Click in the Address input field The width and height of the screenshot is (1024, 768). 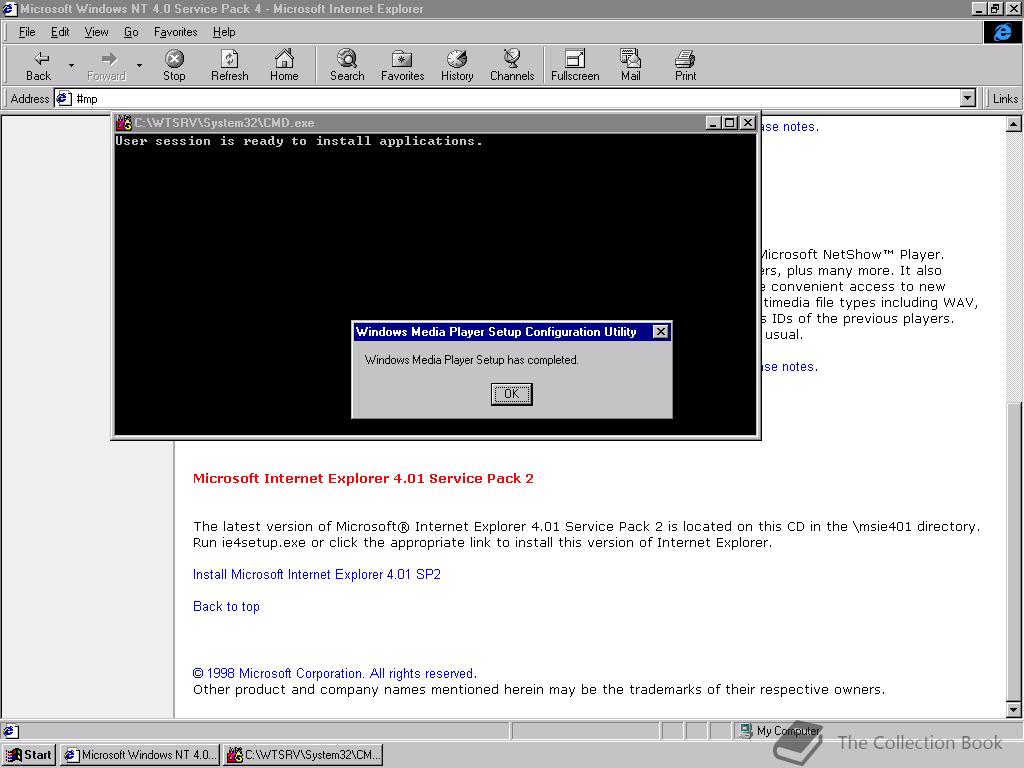(x=516, y=99)
